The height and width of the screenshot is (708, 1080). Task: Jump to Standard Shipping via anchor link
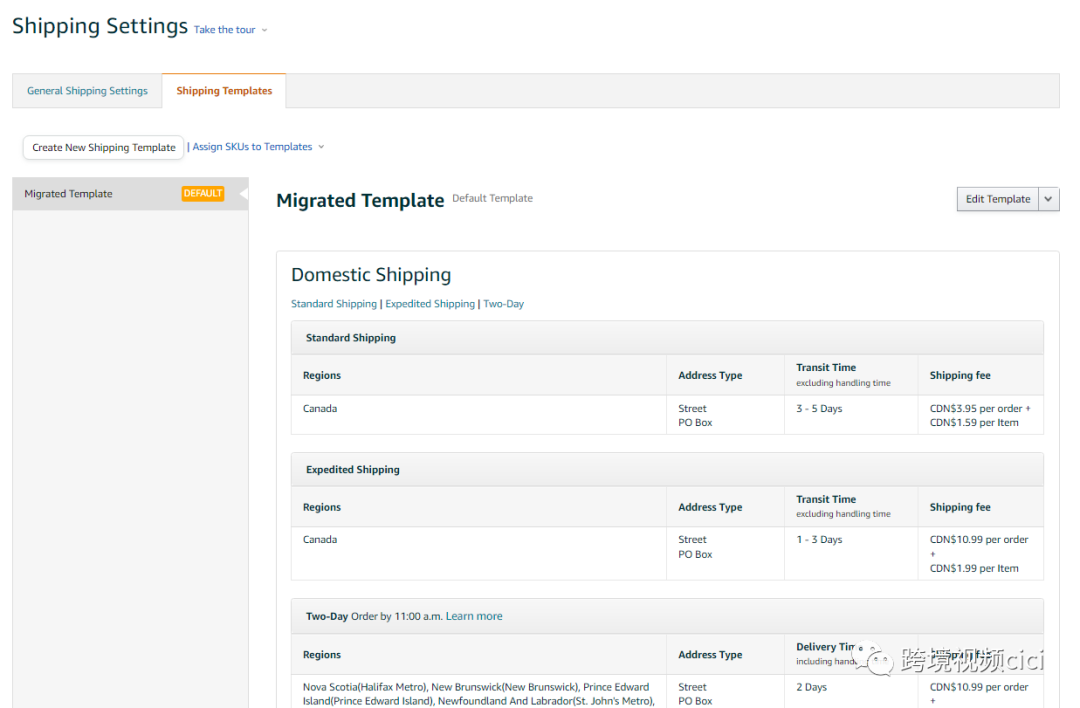click(x=334, y=304)
